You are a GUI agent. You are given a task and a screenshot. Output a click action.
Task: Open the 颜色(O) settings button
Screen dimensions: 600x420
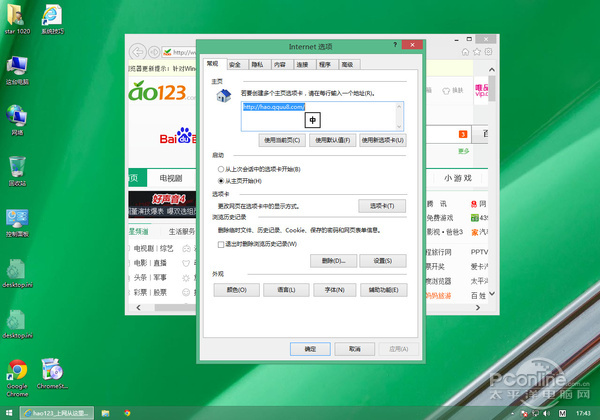[236, 290]
